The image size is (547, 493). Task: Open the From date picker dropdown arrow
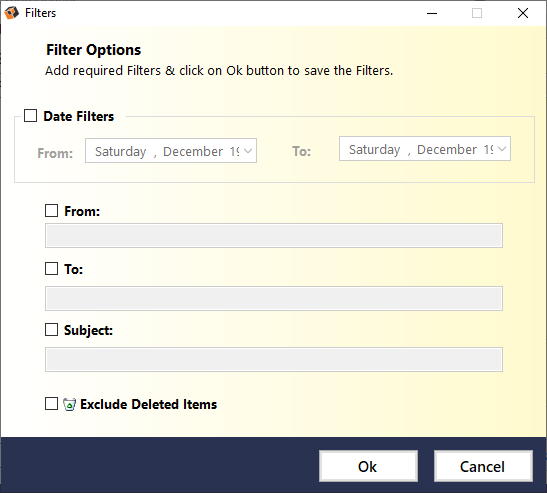pos(248,151)
